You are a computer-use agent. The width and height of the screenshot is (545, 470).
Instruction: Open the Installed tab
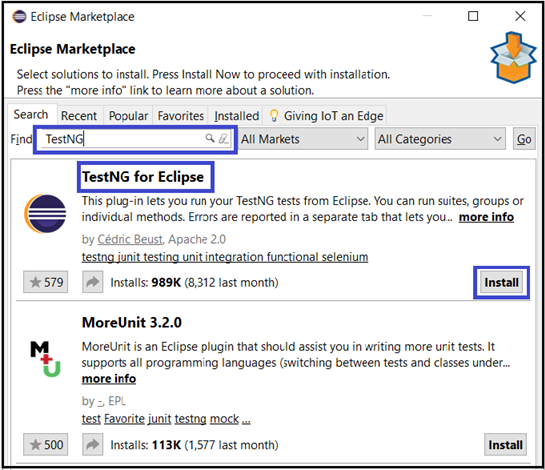[x=236, y=116]
